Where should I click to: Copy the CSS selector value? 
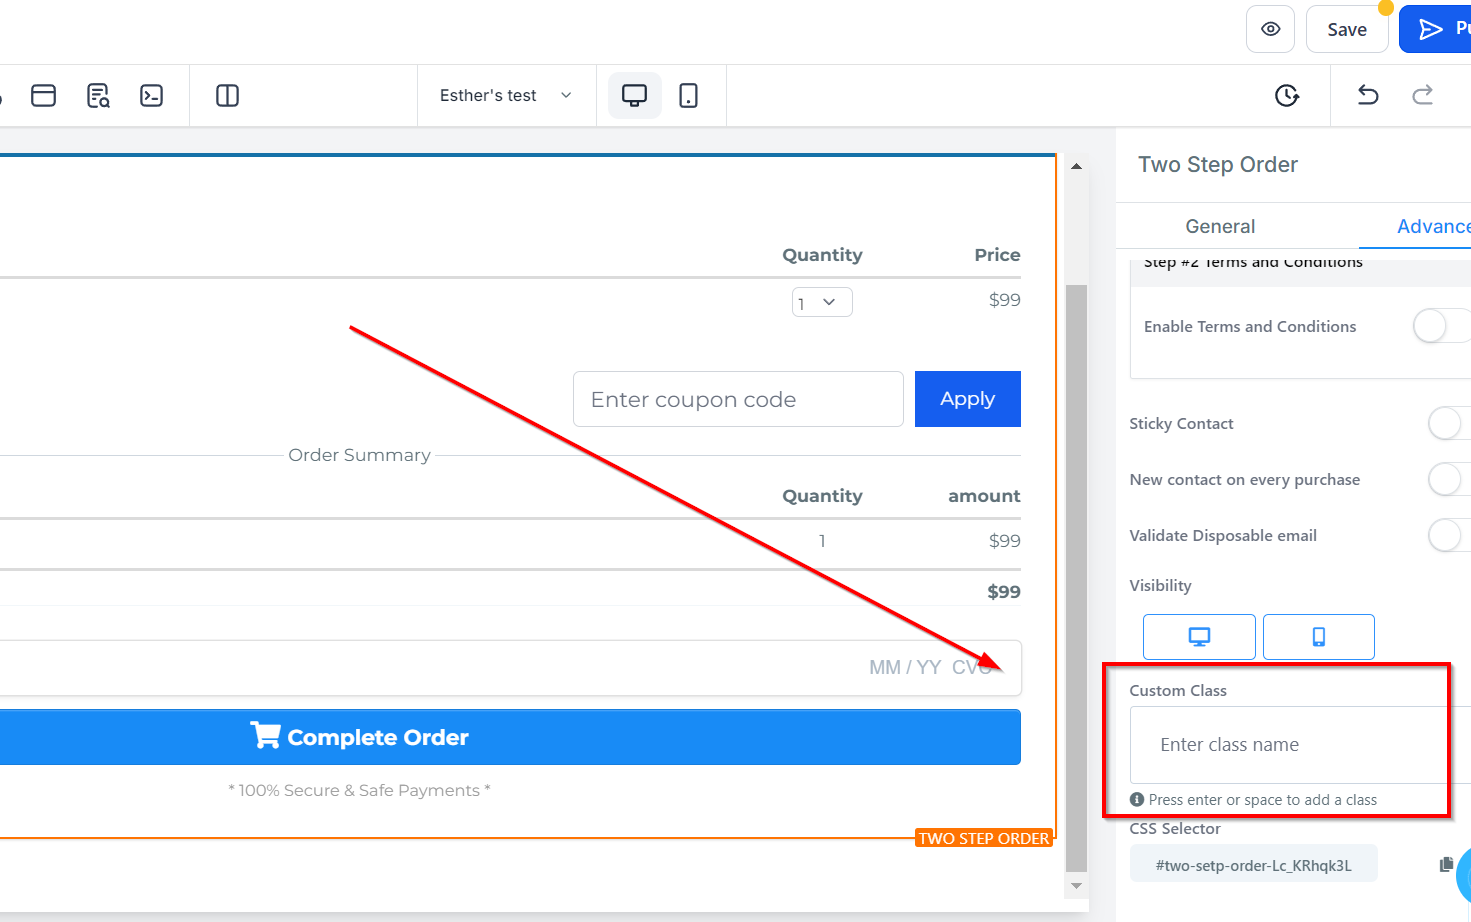(1446, 864)
